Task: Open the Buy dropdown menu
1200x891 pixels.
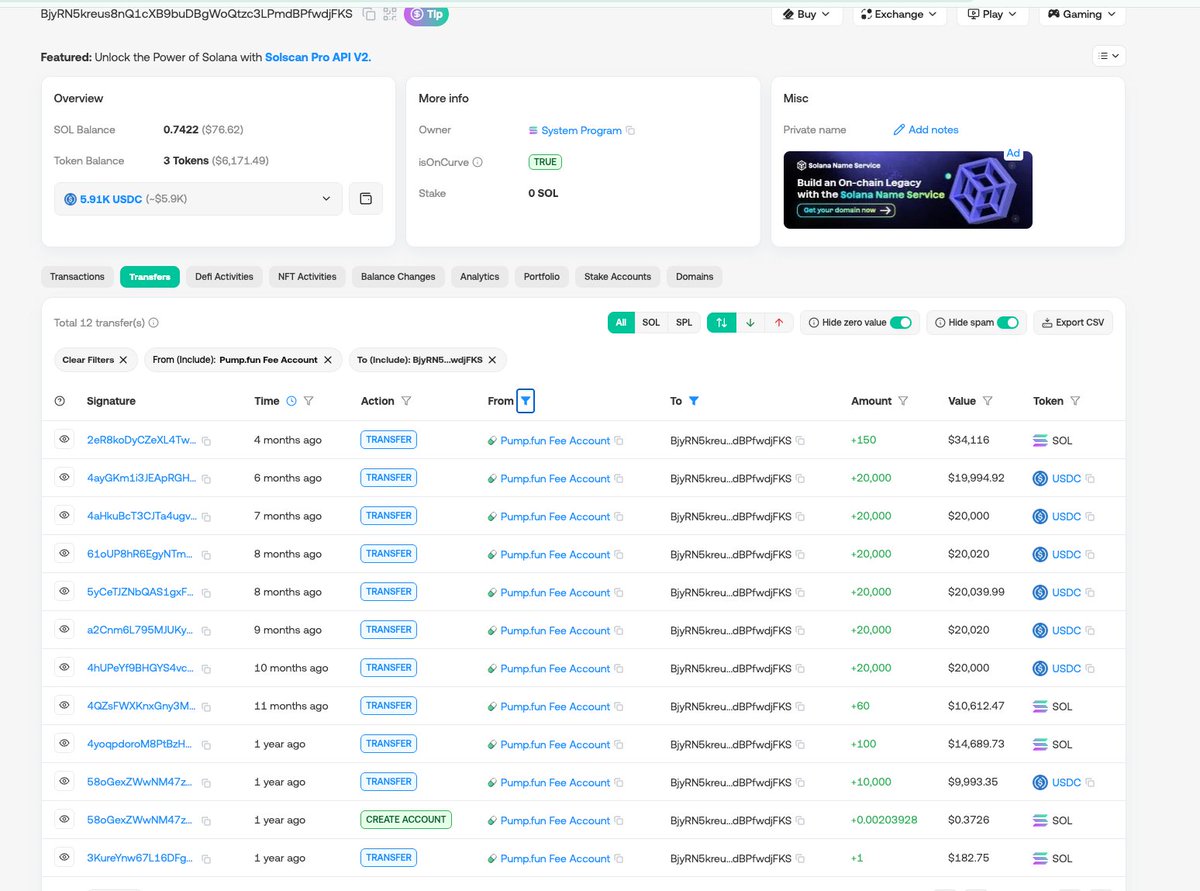Action: tap(806, 14)
